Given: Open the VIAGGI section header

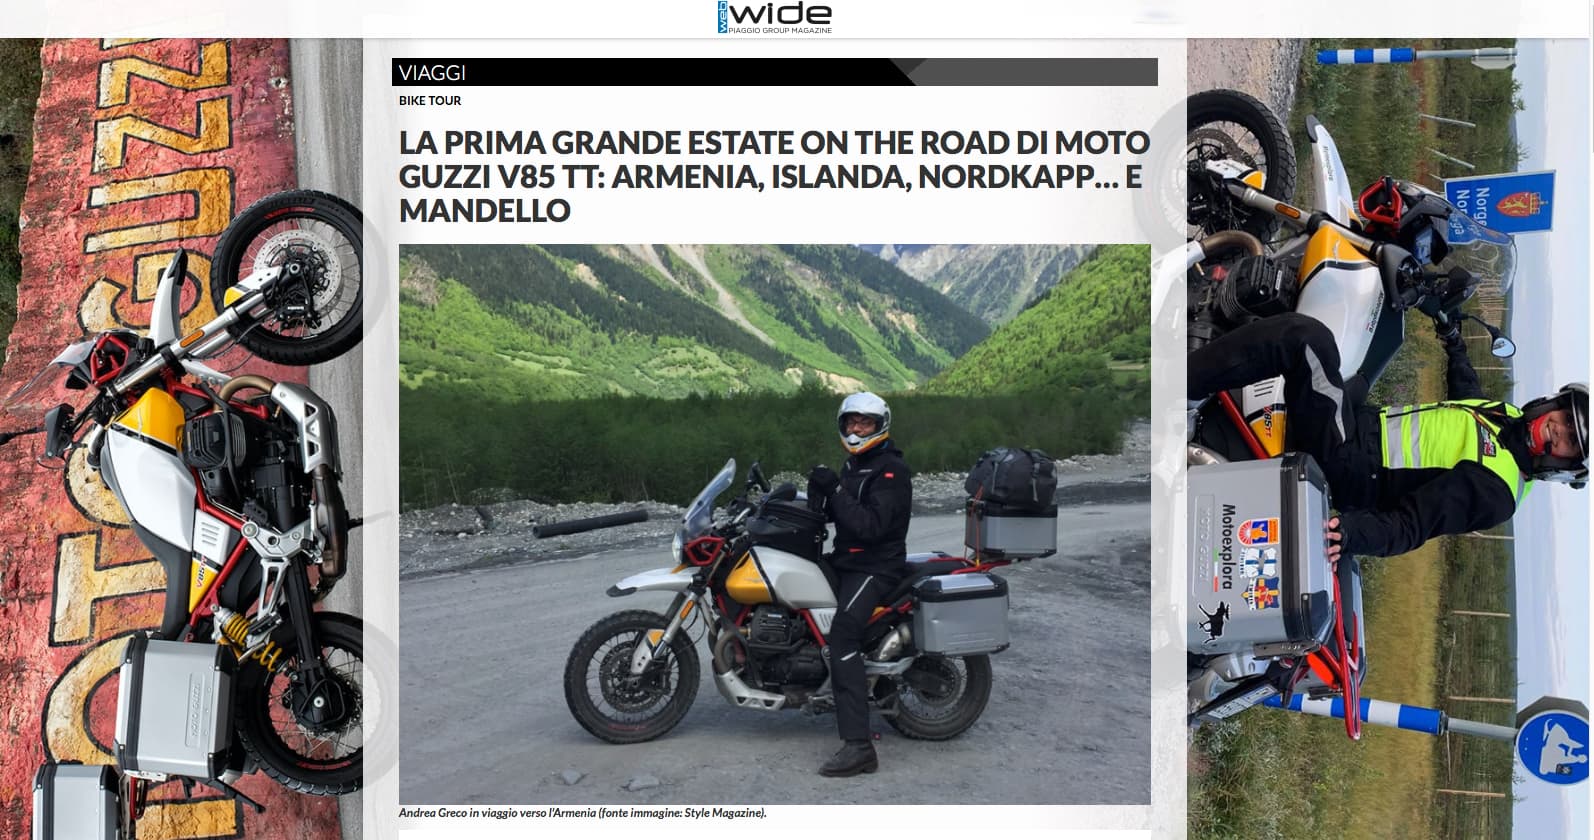Looking at the screenshot, I should point(432,72).
